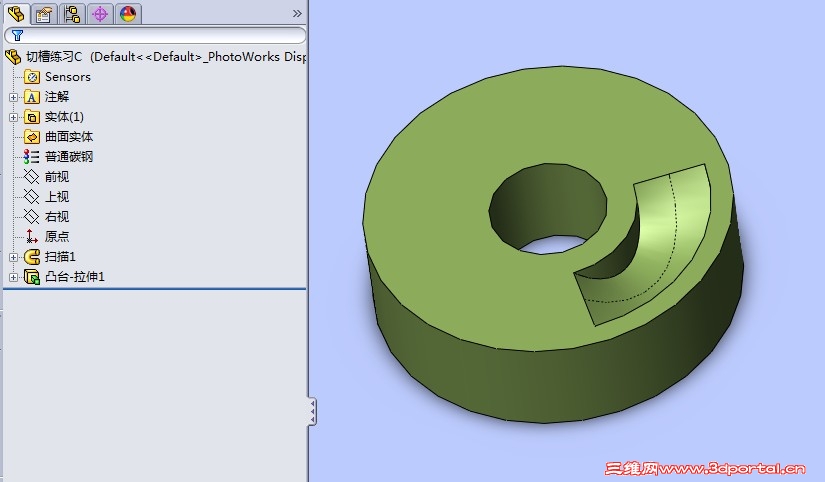Click the 注解 annotation folder icon

point(32,97)
